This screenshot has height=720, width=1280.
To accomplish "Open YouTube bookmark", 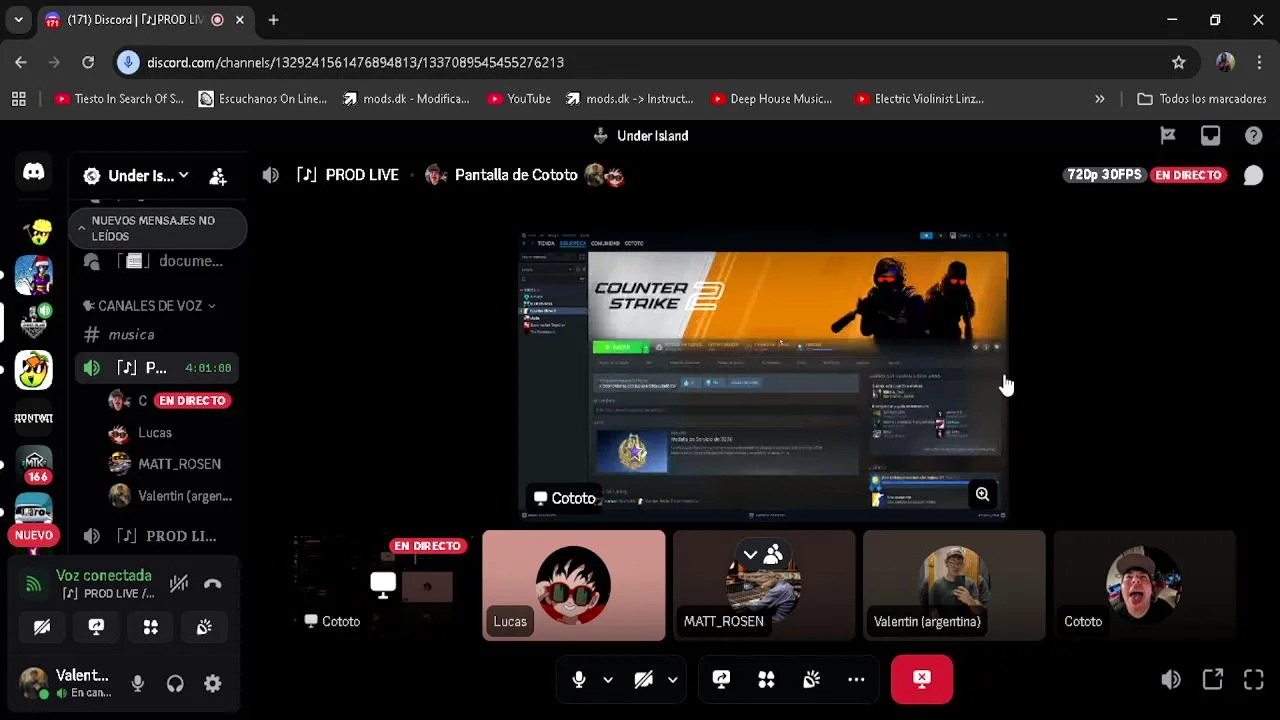I will tap(519, 99).
